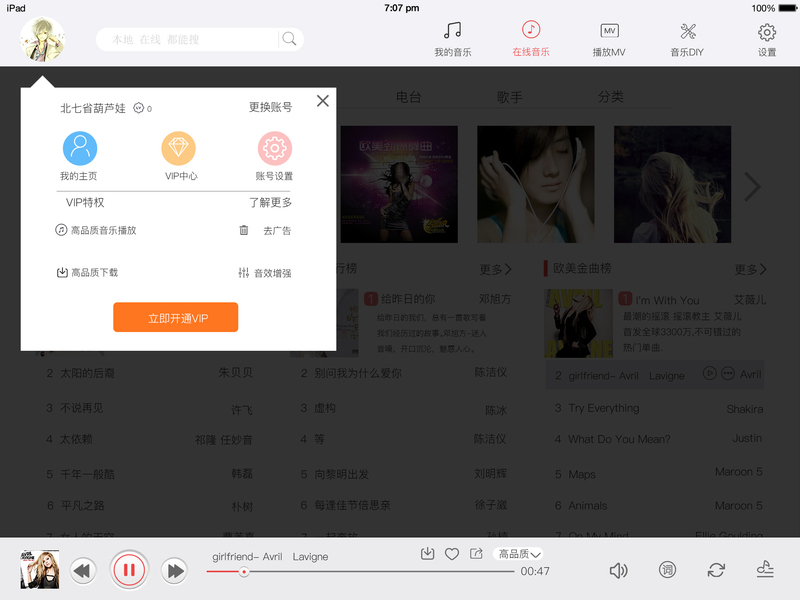Toggle repeat loop mode icon

[716, 569]
